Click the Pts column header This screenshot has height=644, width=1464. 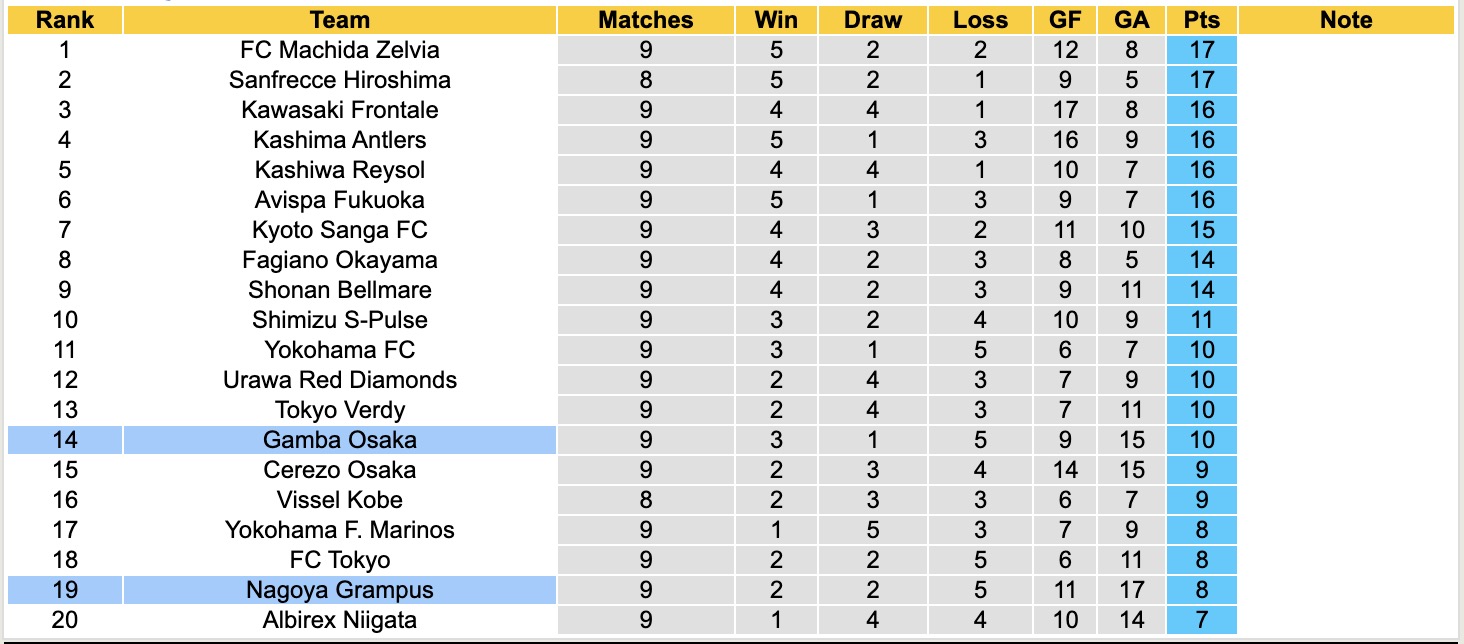[1201, 20]
